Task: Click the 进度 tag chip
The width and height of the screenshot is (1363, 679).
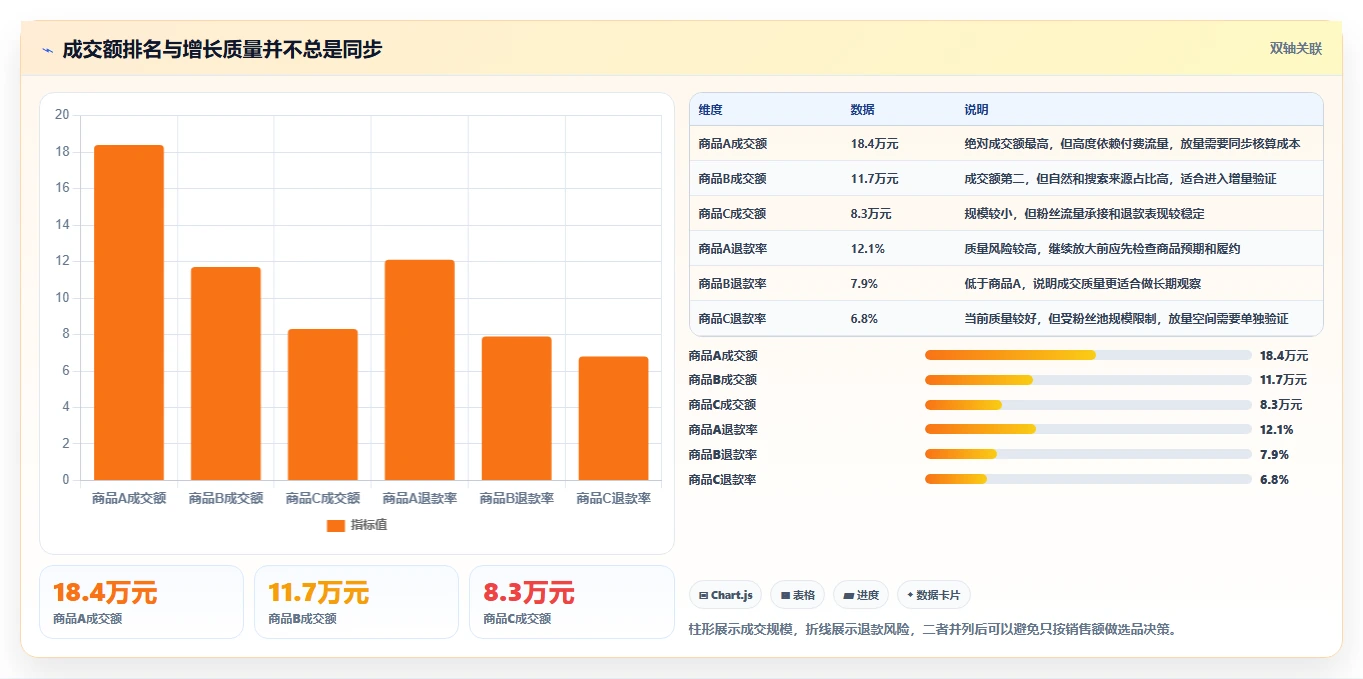Action: [x=861, y=595]
